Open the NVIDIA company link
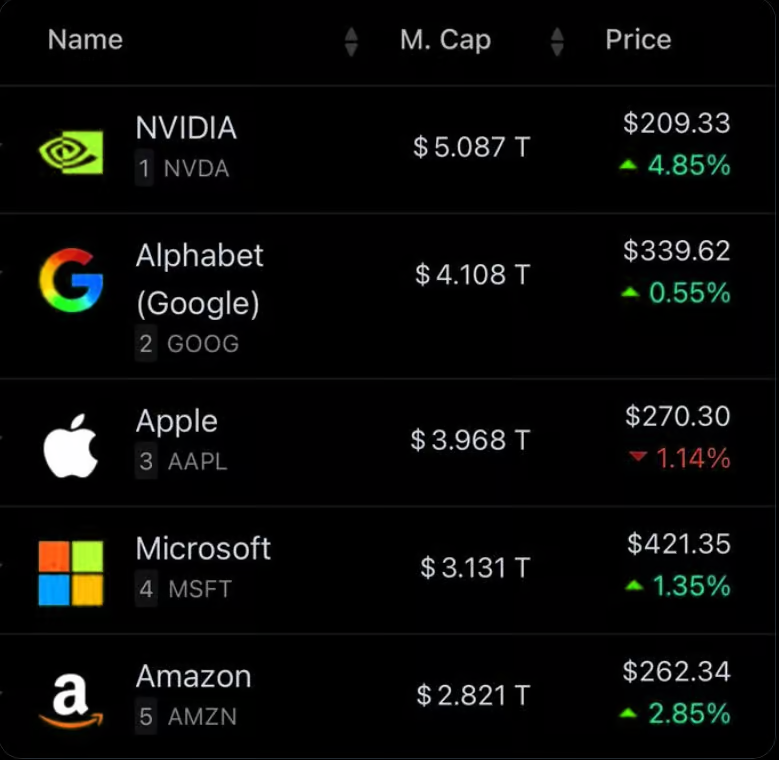 click(186, 128)
